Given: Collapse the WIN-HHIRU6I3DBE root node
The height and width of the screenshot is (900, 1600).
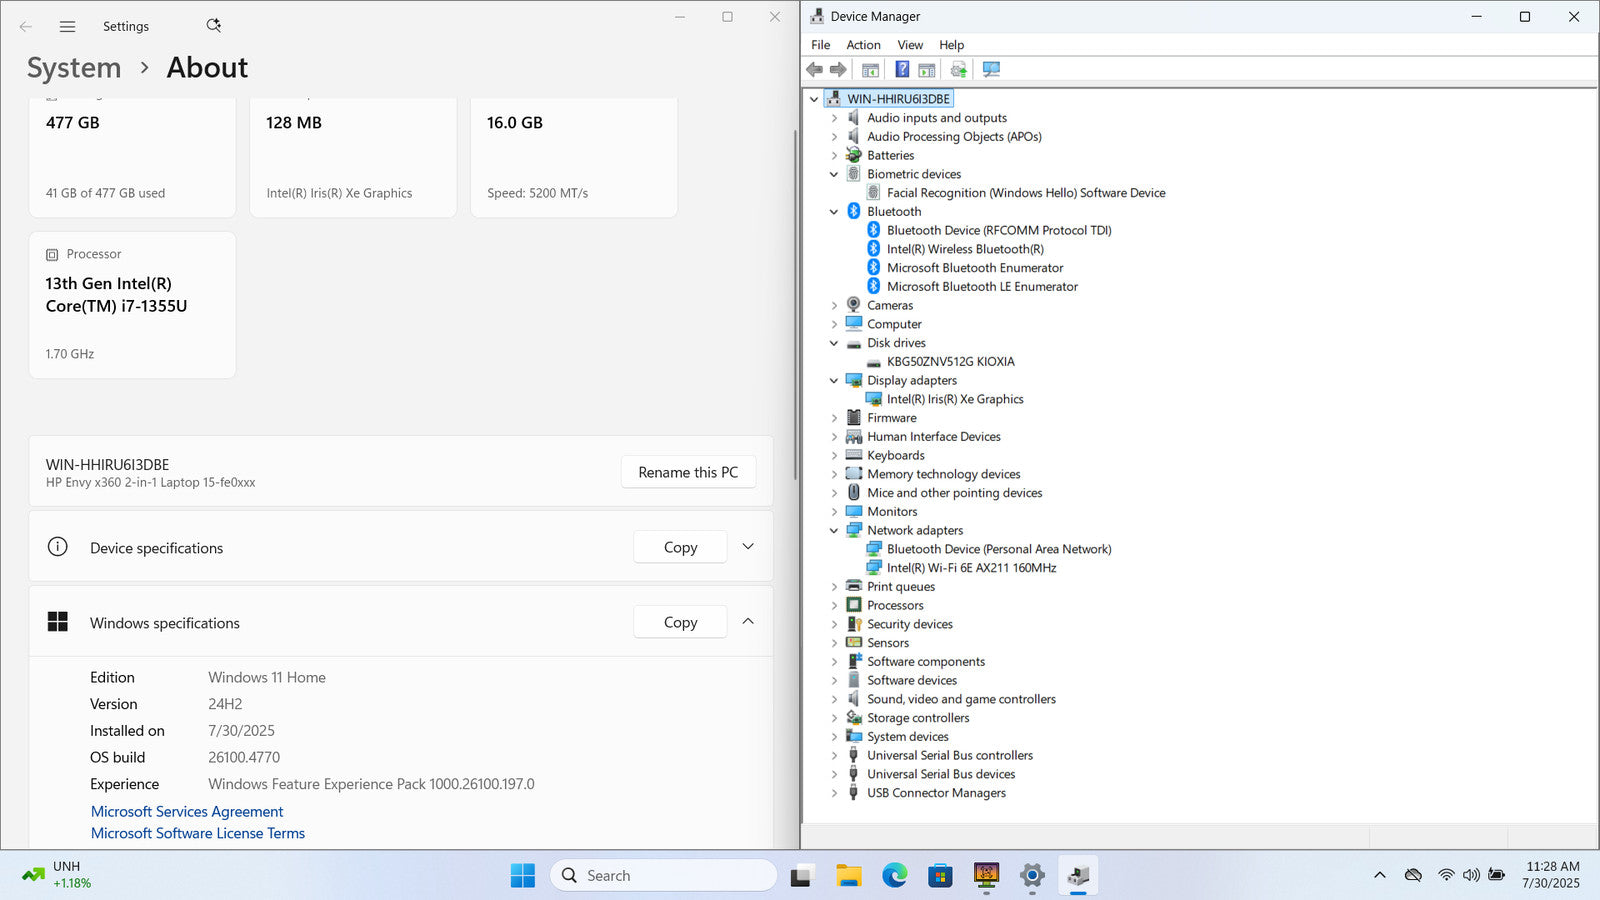Looking at the screenshot, I should (x=814, y=99).
